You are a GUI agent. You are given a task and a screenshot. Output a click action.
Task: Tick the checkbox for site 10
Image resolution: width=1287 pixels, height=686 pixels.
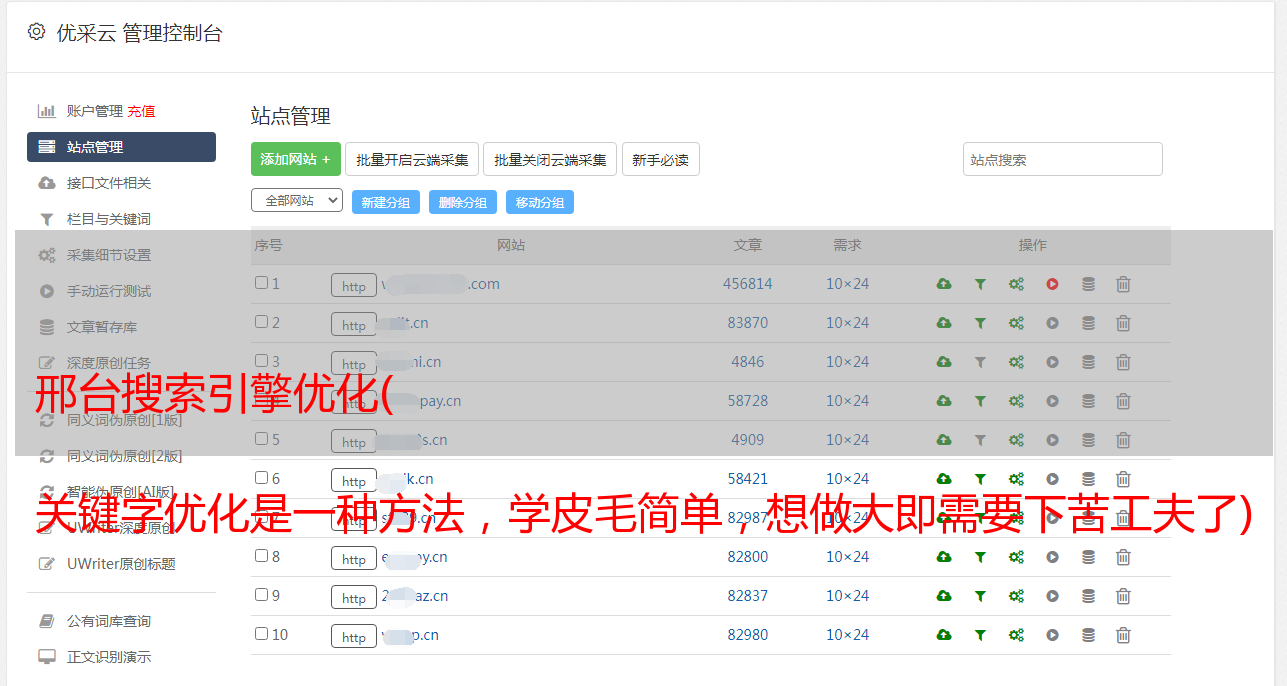261,634
